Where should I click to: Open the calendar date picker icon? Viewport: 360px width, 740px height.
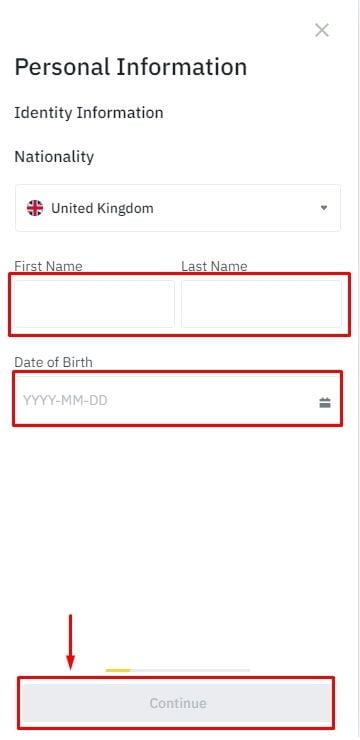pyautogui.click(x=325, y=403)
